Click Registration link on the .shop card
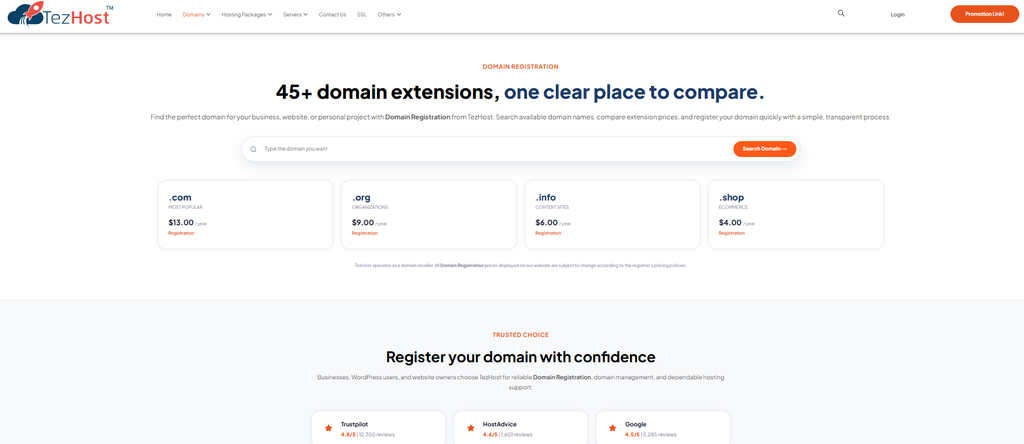 [x=731, y=233]
